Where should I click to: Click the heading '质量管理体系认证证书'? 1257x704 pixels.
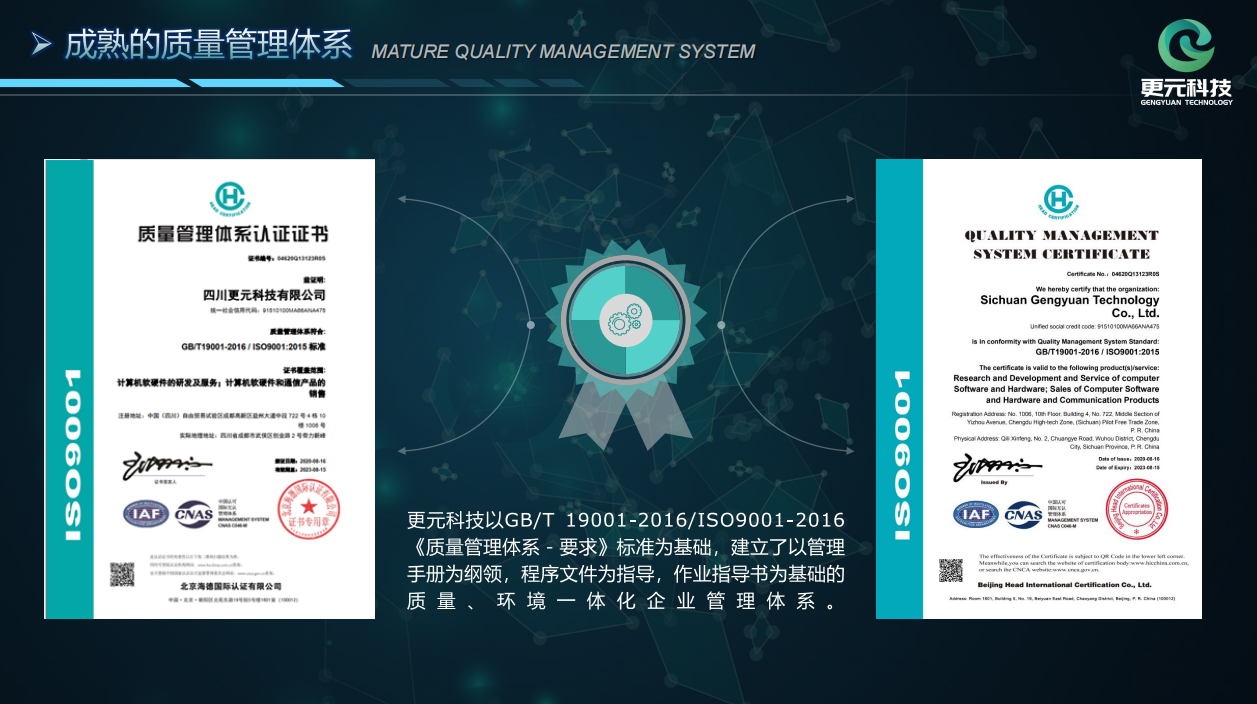click(x=233, y=235)
